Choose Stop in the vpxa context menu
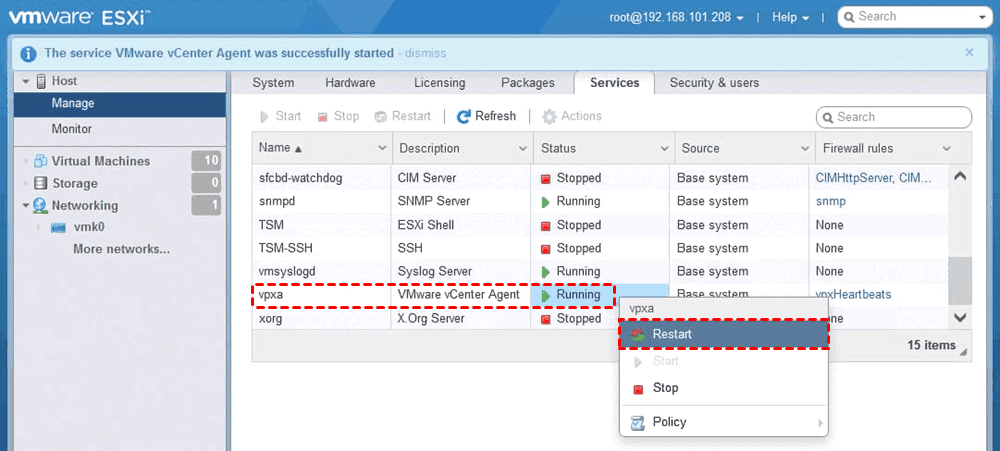1000x451 pixels. pyautogui.click(x=724, y=388)
